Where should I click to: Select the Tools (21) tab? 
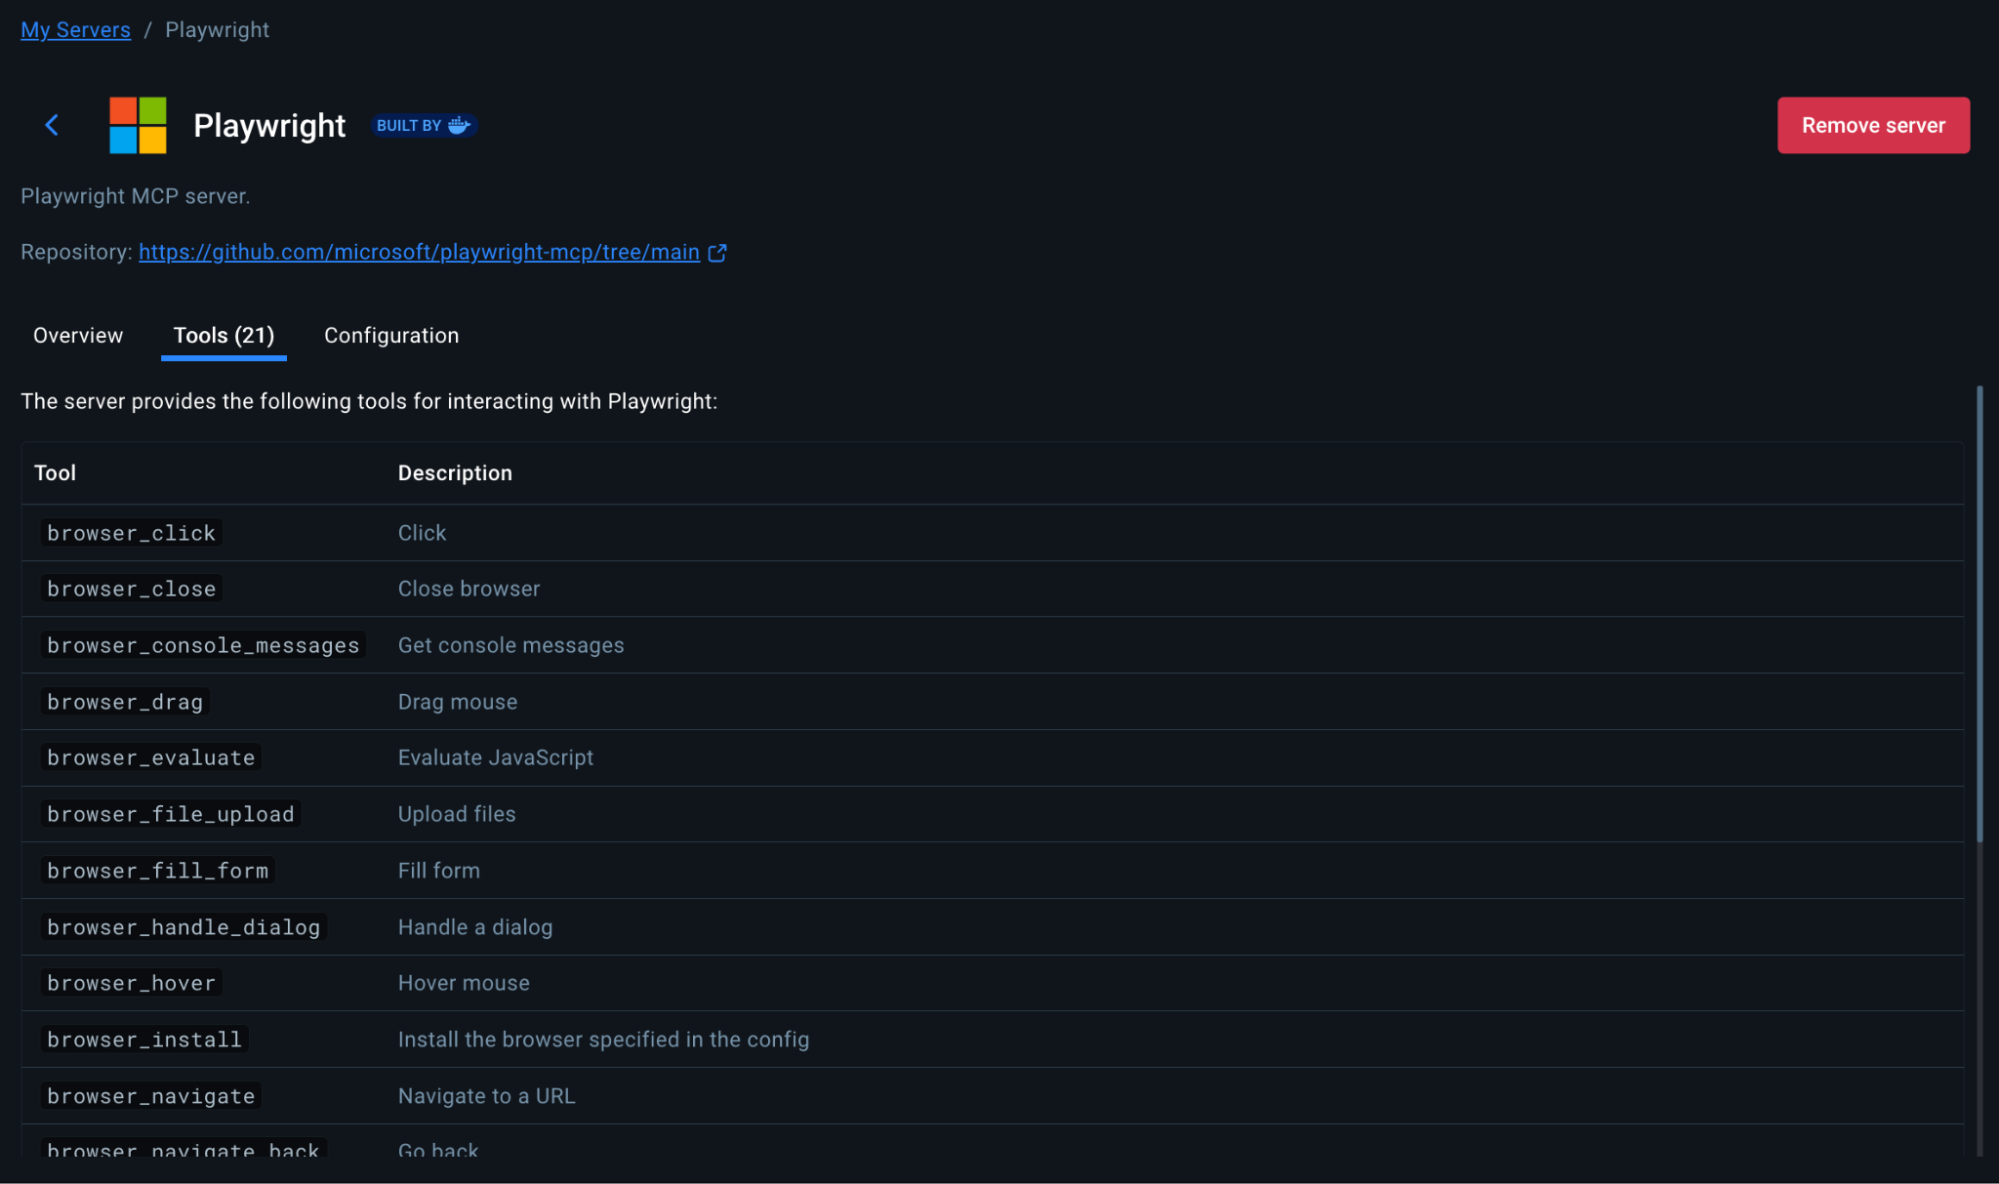(224, 336)
